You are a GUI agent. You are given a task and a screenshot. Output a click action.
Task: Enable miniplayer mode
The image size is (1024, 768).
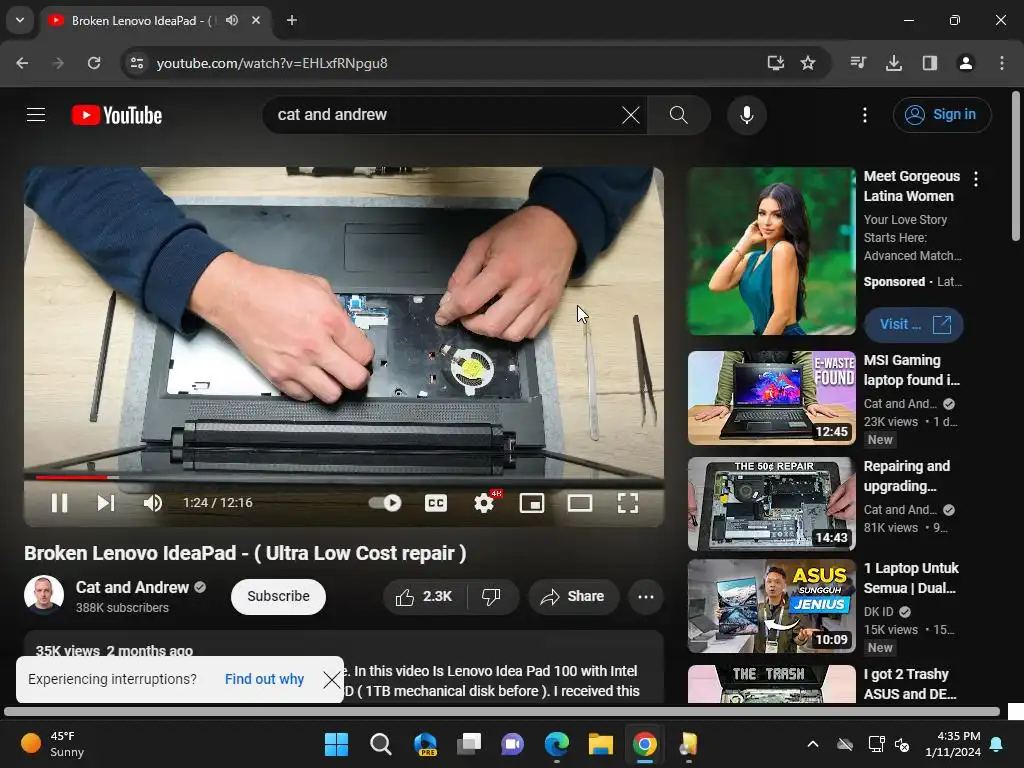(x=532, y=503)
